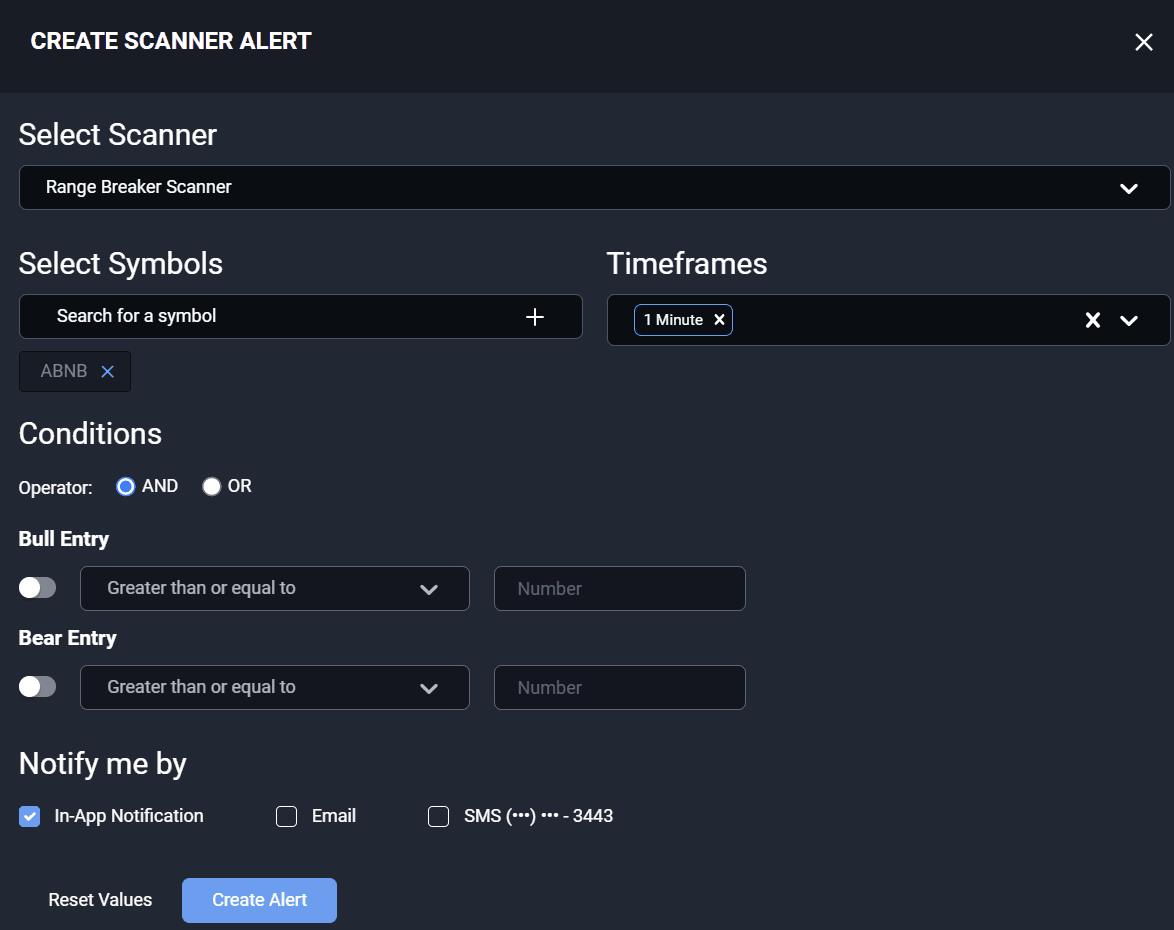This screenshot has height=930, width=1174.
Task: Clear all selected timeframes
Action: [1092, 320]
